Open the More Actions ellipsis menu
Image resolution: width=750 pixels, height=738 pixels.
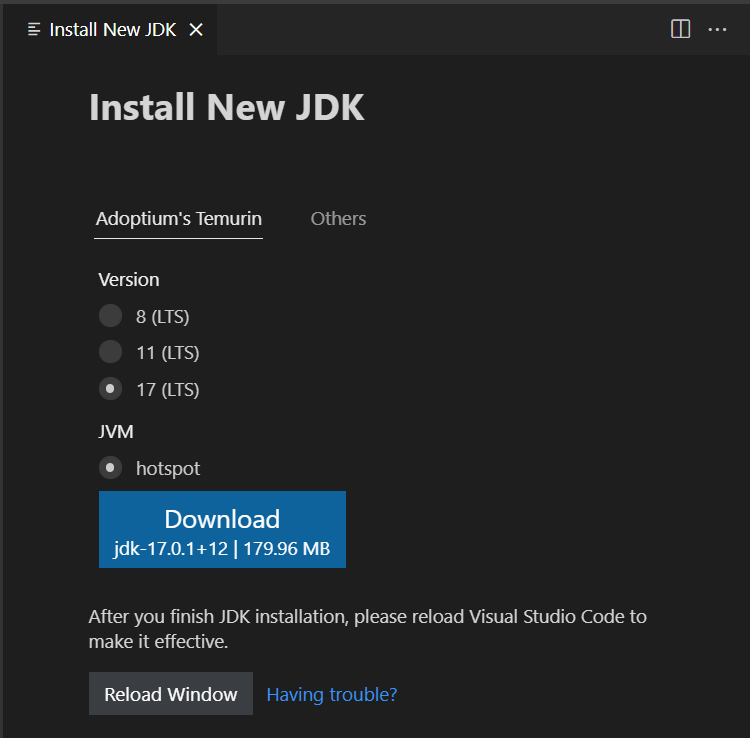click(x=717, y=30)
